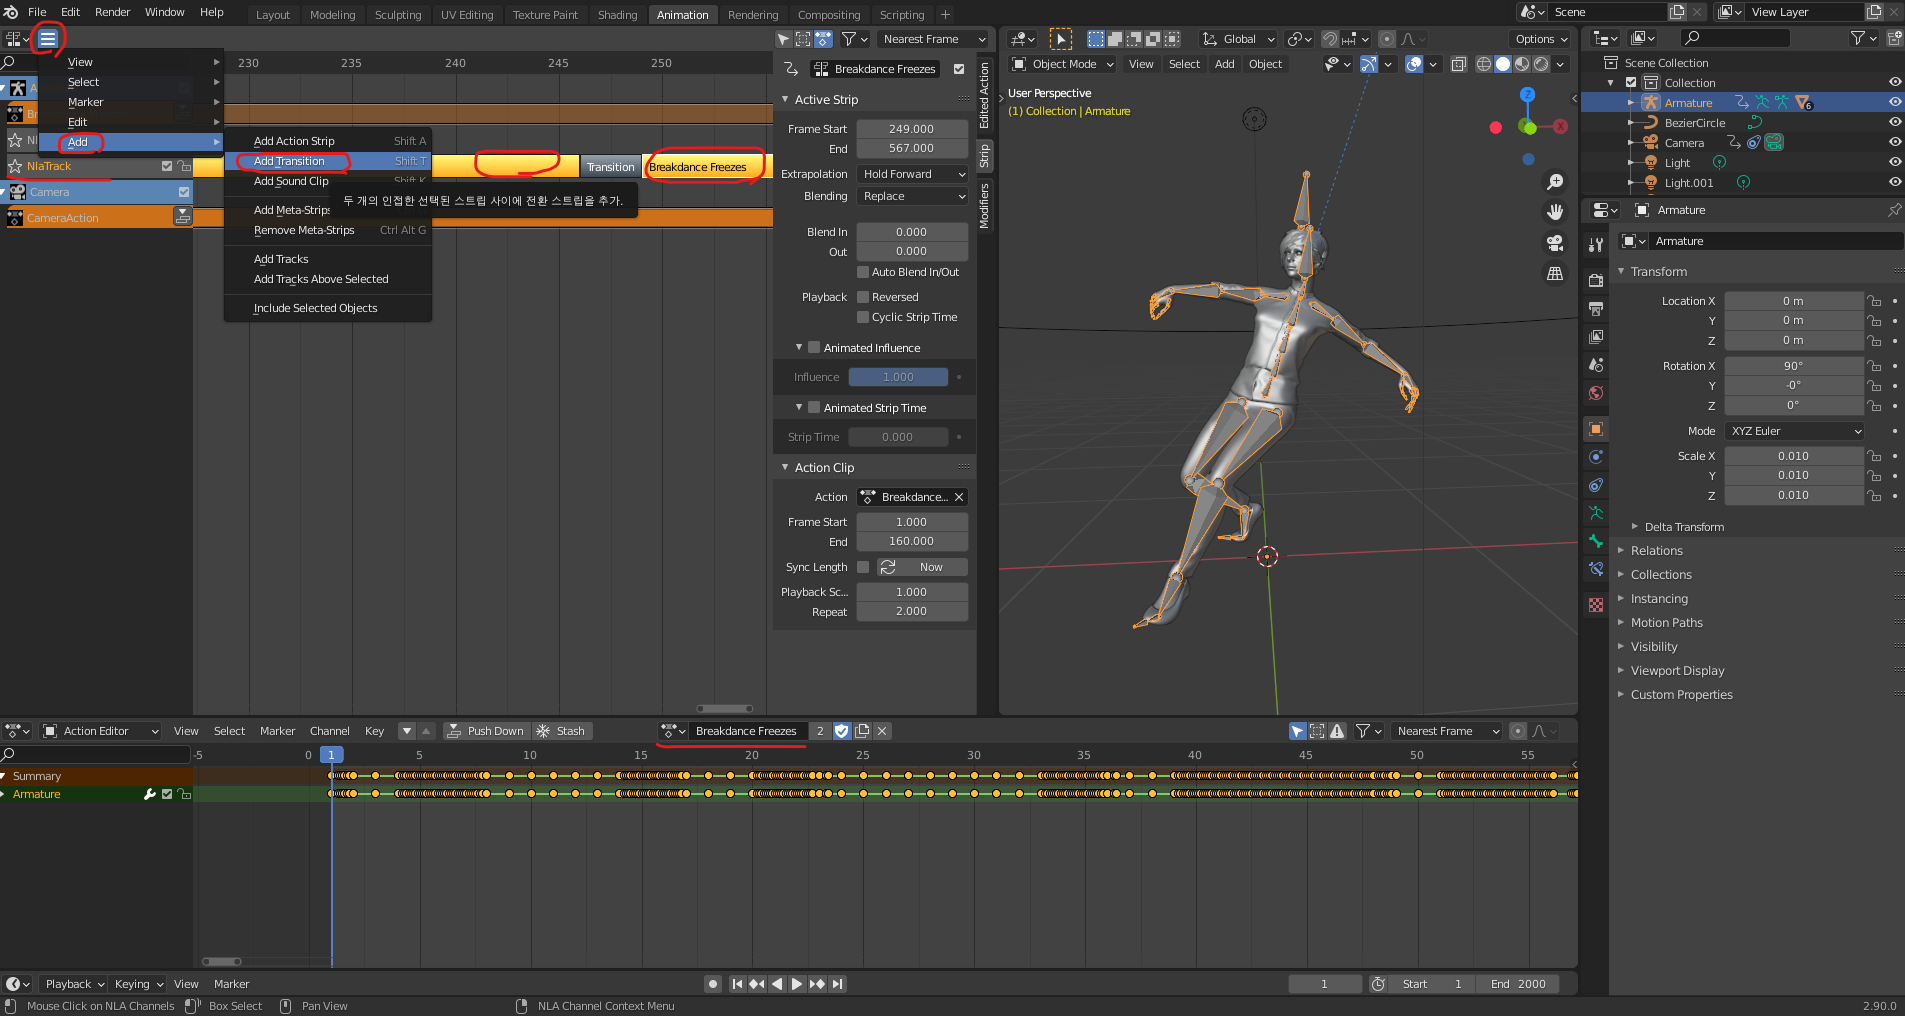
Task: Toggle camera view icon in viewport
Action: pos(1555,243)
